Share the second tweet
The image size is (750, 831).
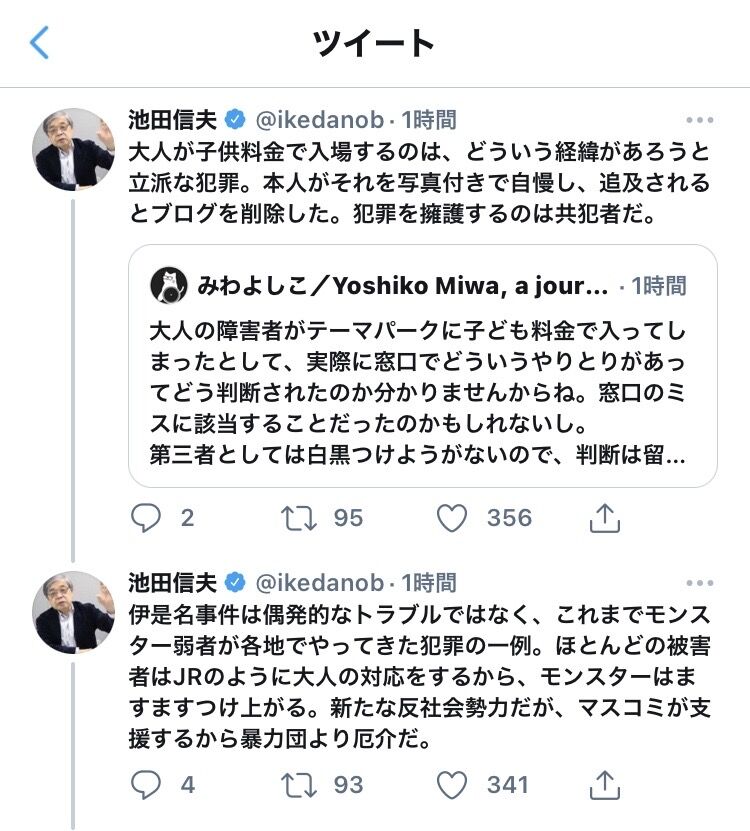[604, 784]
